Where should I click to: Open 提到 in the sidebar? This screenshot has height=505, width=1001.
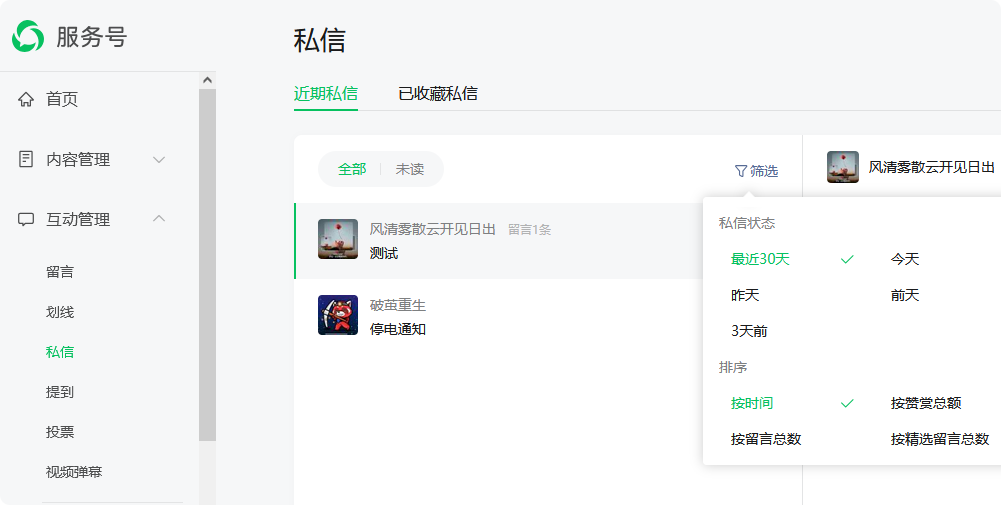click(x=60, y=392)
